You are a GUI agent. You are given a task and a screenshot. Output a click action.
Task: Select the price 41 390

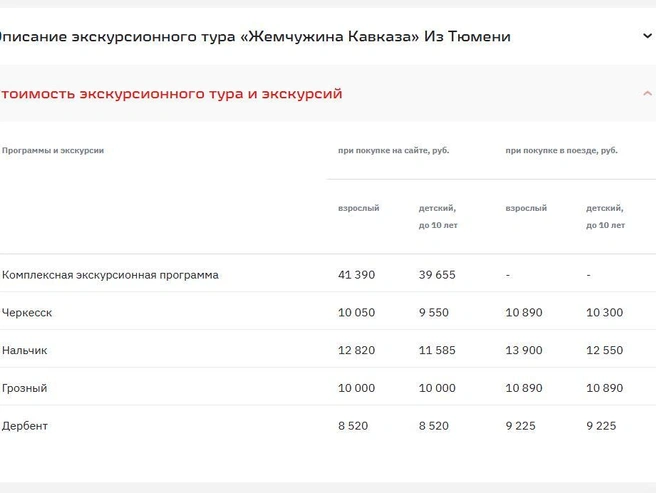[356, 275]
